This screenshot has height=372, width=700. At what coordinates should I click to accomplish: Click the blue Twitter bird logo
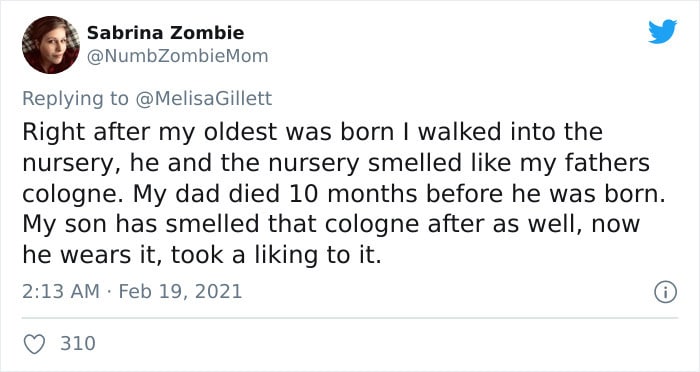tap(662, 32)
